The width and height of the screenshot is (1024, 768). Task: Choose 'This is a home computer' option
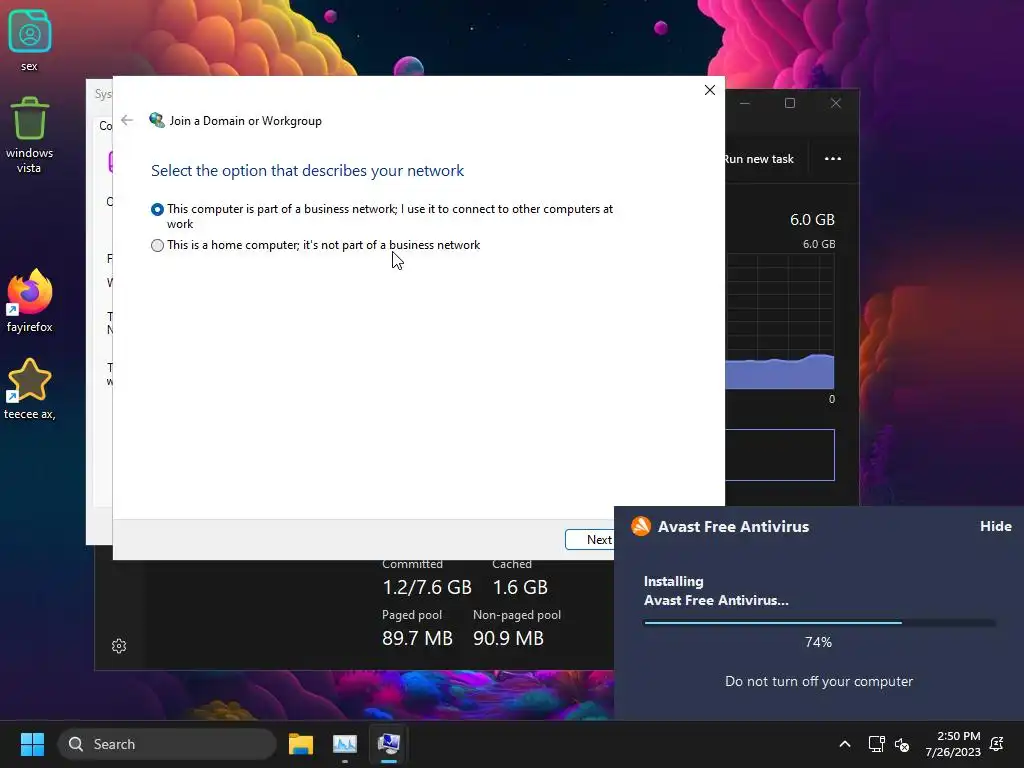point(157,246)
